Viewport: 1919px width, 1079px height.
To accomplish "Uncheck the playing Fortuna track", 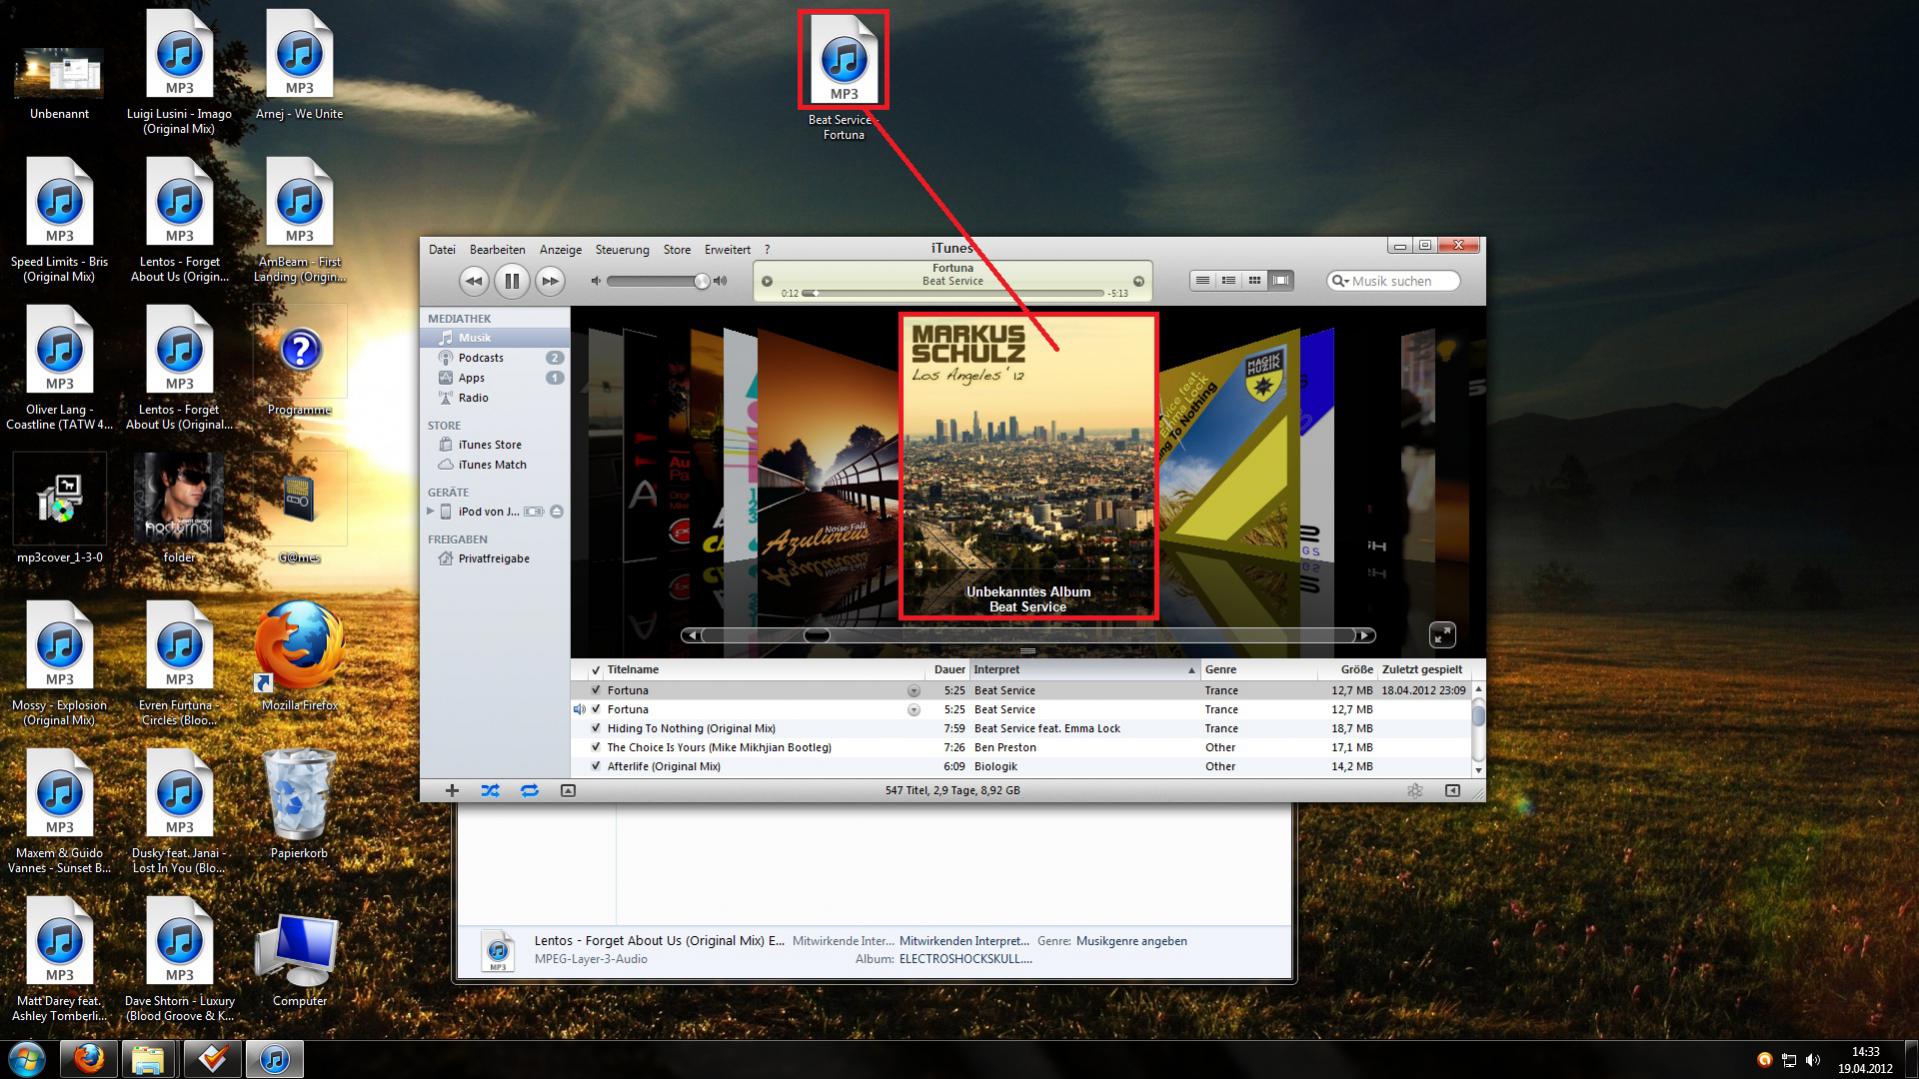I will pyautogui.click(x=596, y=709).
